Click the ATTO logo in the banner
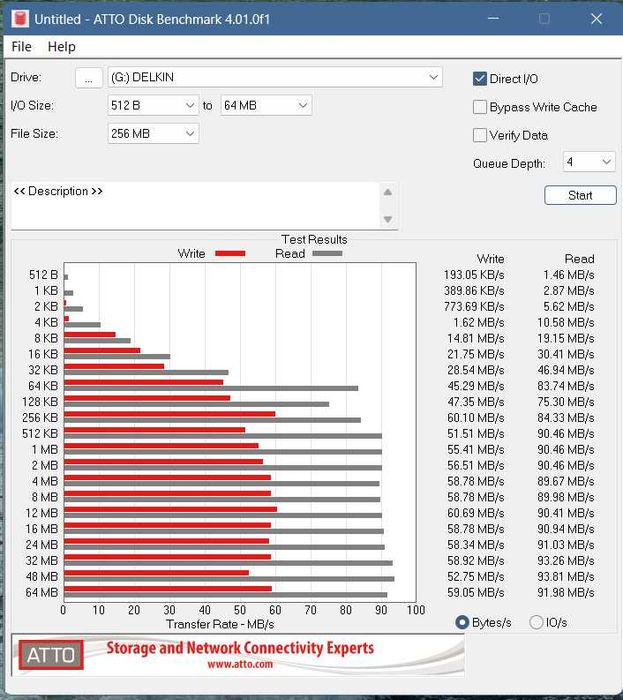This screenshot has width=623, height=700. [x=51, y=655]
